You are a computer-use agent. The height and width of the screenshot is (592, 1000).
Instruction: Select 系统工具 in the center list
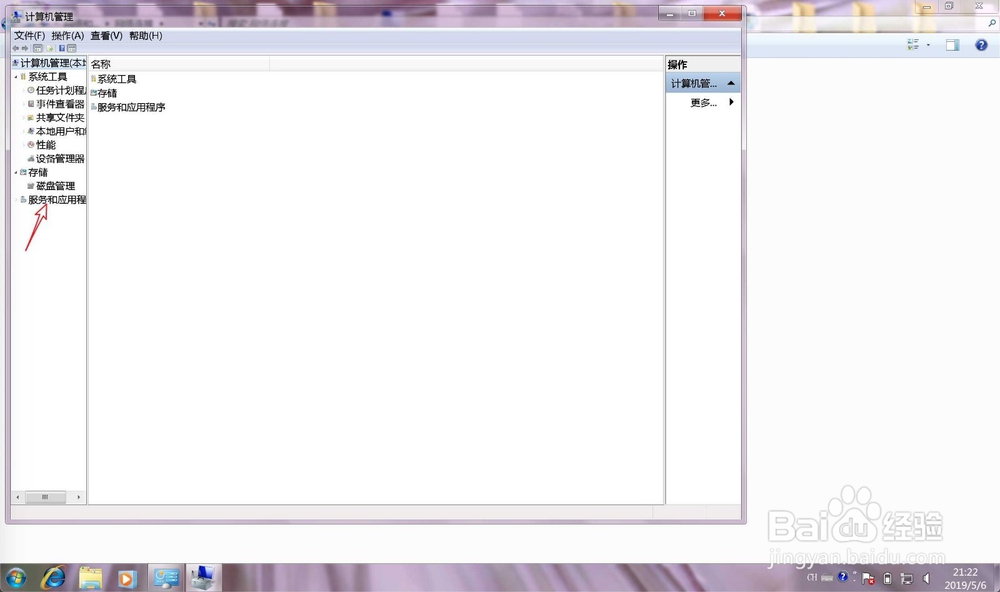[x=113, y=79]
